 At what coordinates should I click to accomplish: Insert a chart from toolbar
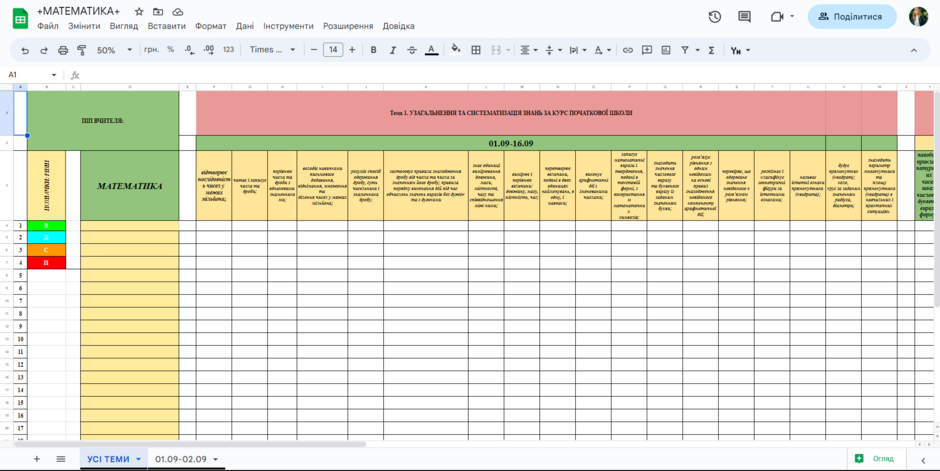666,50
